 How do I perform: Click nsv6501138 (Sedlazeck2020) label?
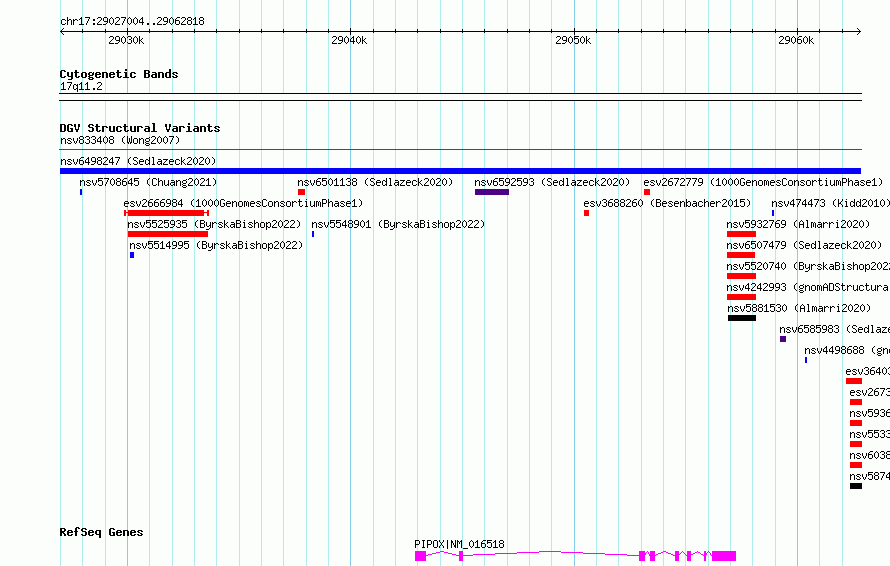click(x=375, y=182)
